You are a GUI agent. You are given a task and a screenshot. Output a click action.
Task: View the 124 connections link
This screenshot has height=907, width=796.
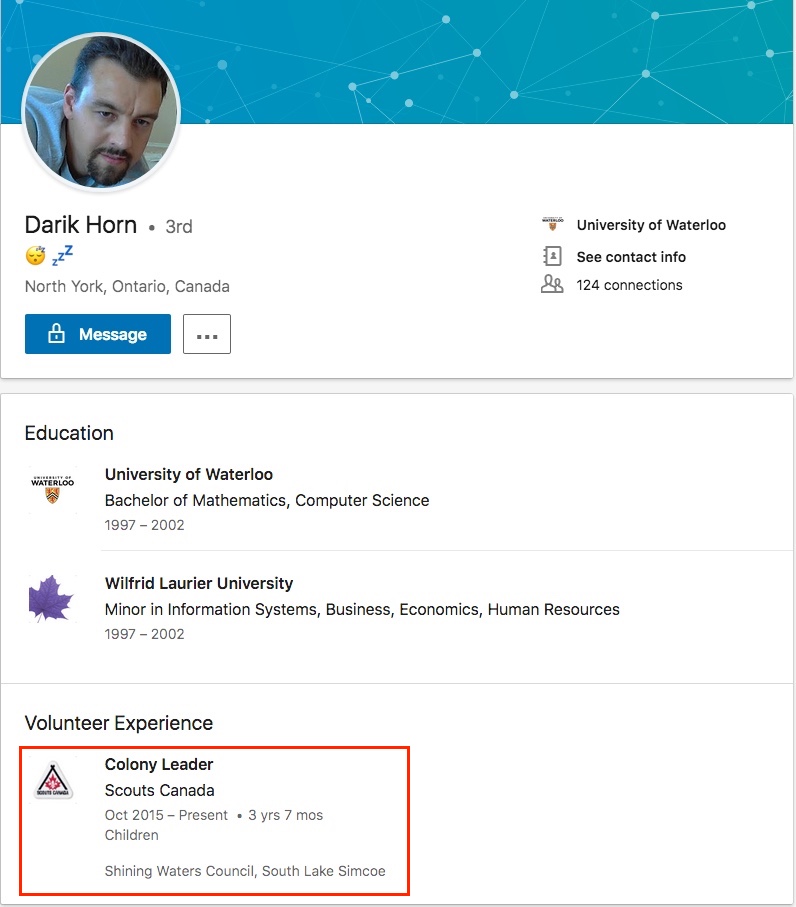[629, 285]
